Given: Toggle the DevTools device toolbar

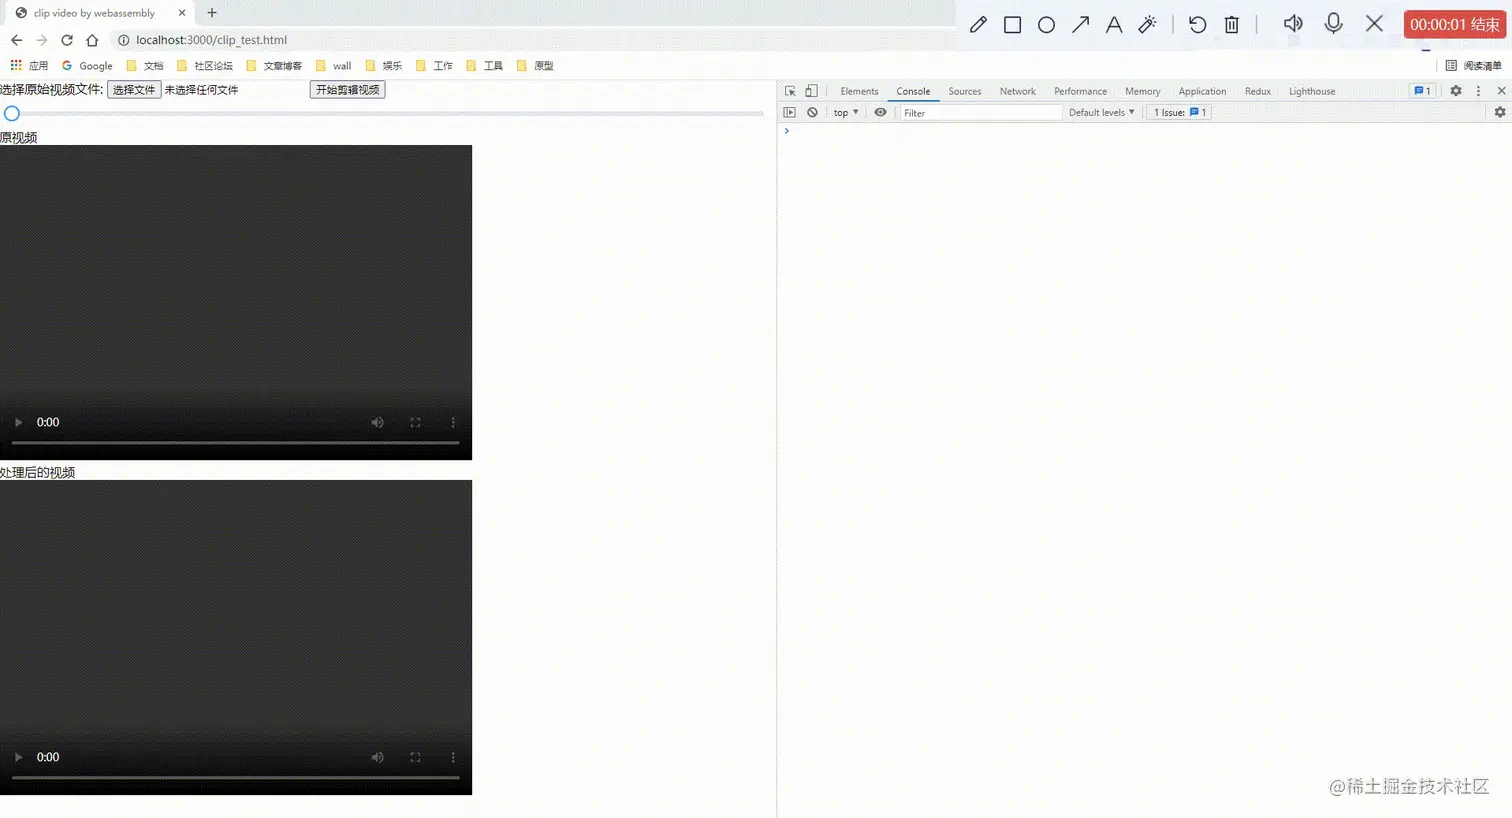Looking at the screenshot, I should [x=811, y=90].
